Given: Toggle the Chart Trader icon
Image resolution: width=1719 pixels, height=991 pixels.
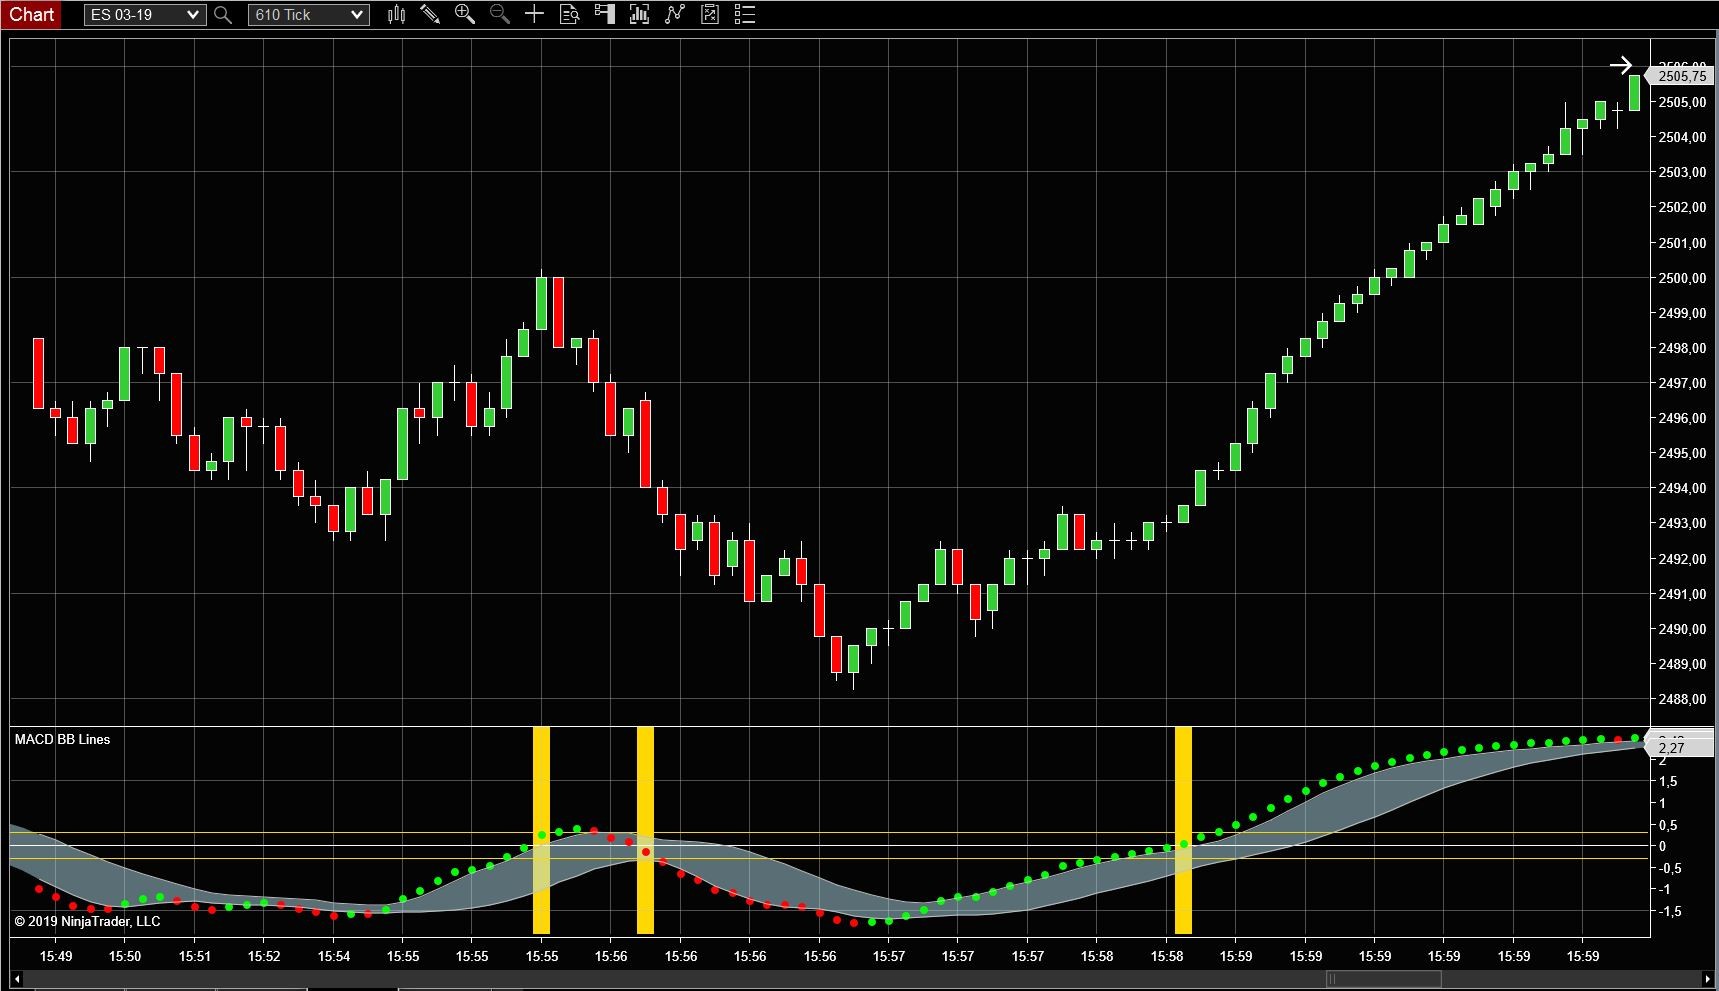Looking at the screenshot, I should 604,15.
